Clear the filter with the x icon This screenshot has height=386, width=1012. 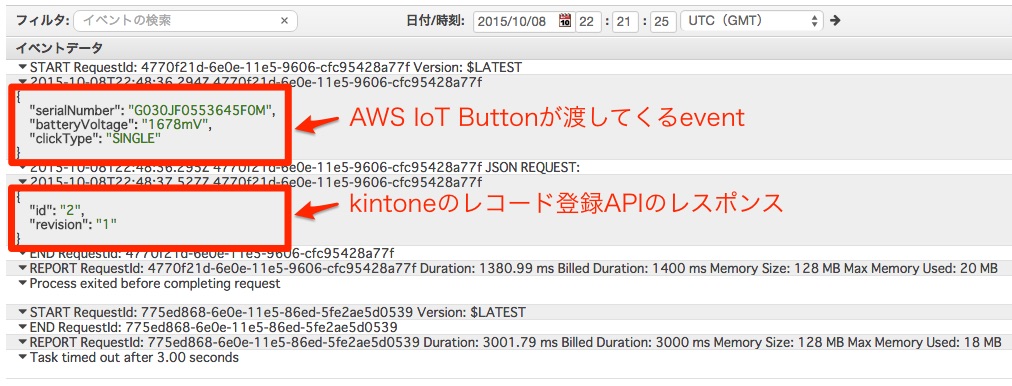(284, 21)
